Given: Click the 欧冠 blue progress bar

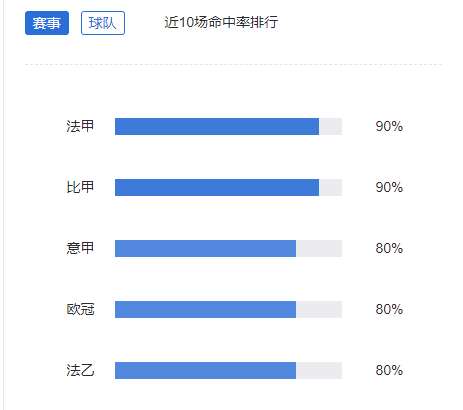Looking at the screenshot, I should point(205,309).
